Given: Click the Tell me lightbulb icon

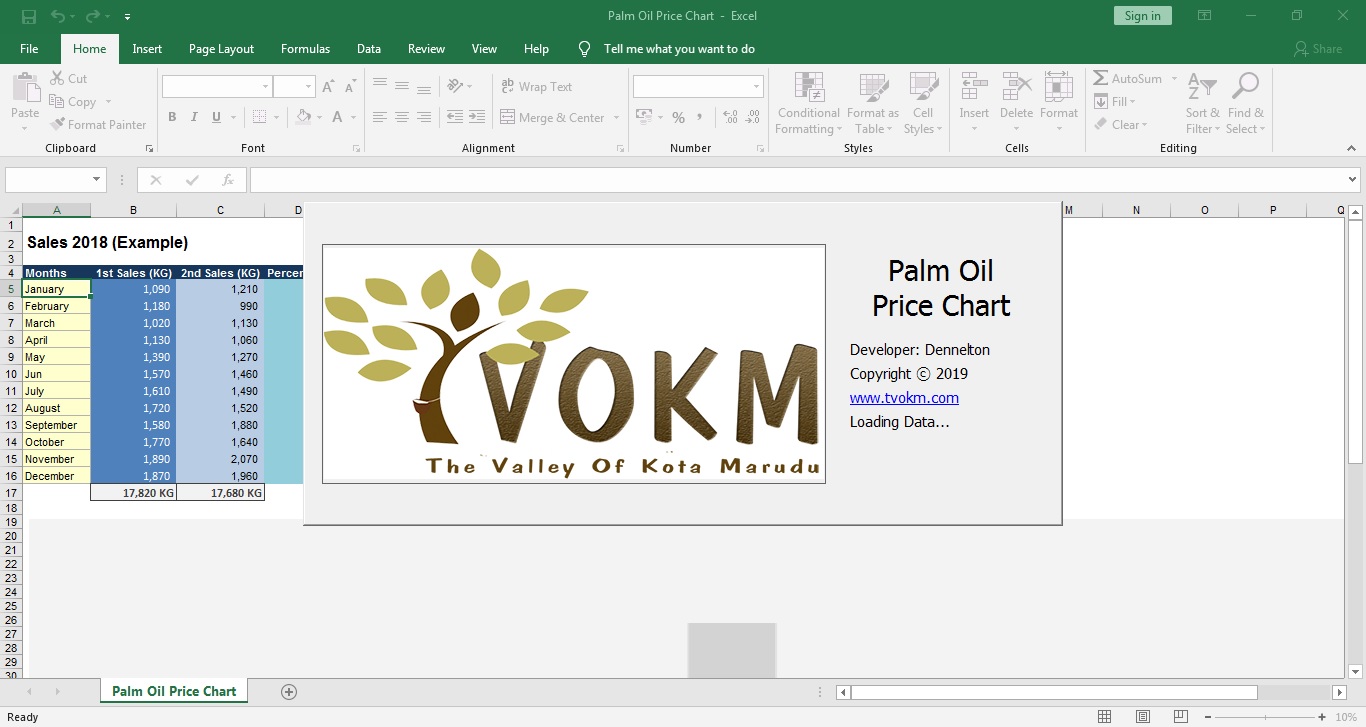Looking at the screenshot, I should pyautogui.click(x=585, y=48).
